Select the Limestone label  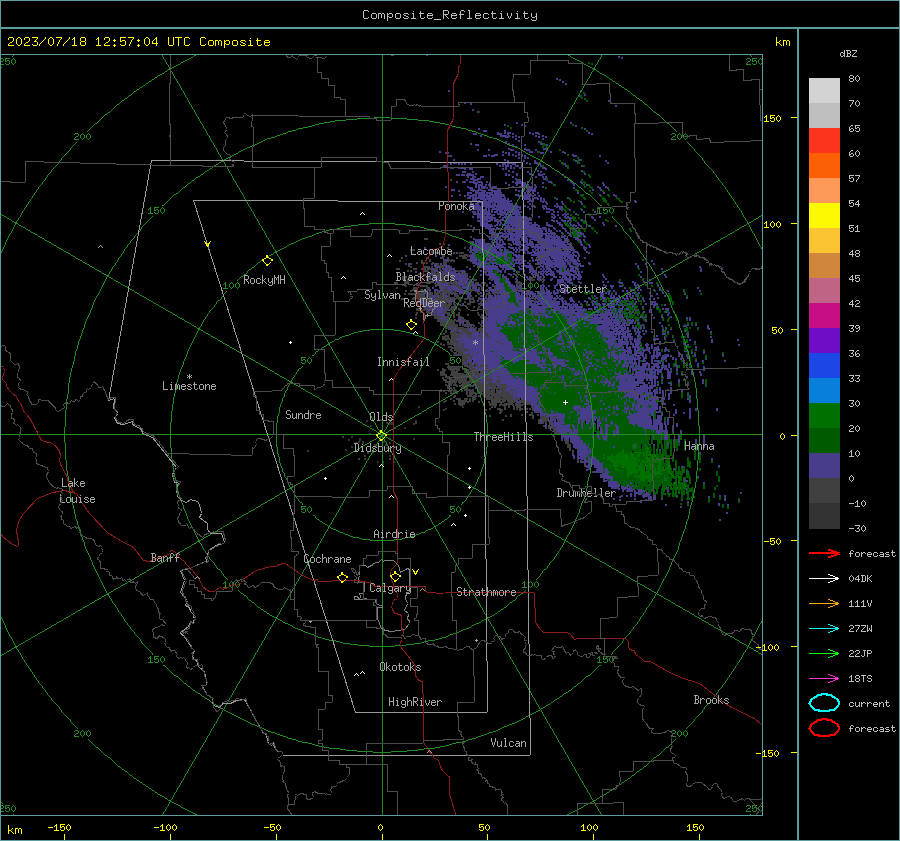pos(189,386)
